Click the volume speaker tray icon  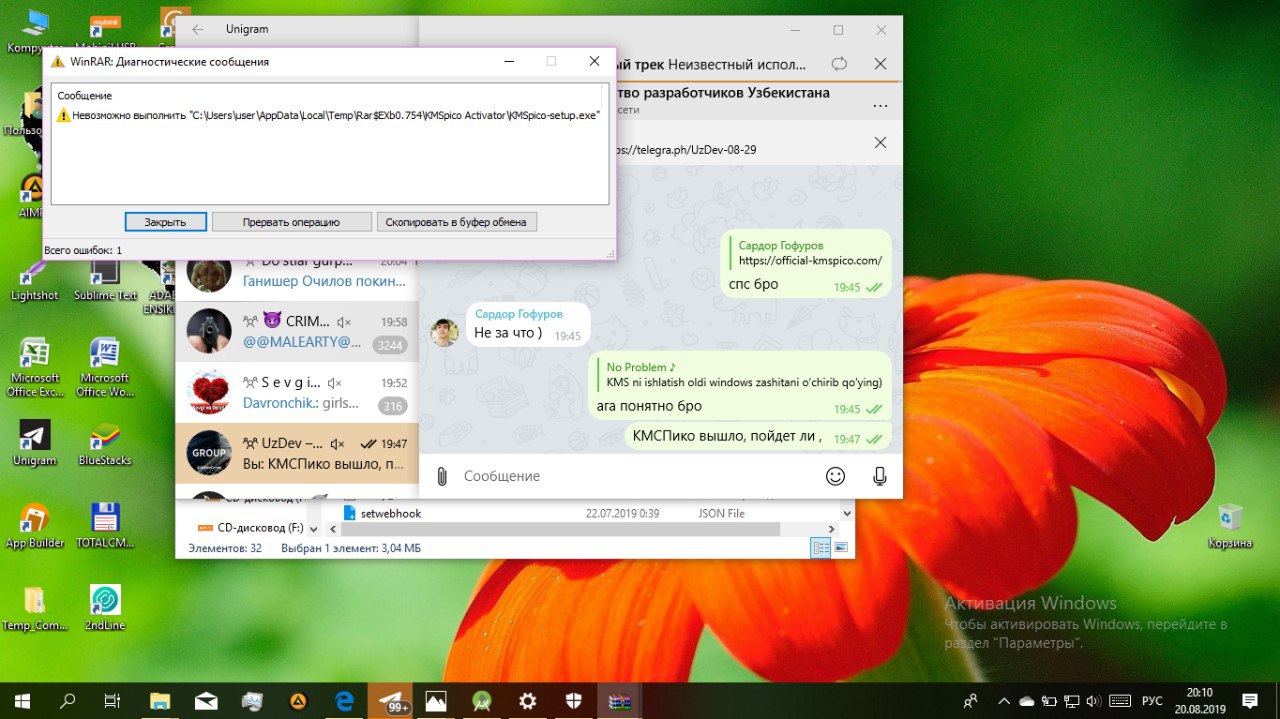[1093, 701]
